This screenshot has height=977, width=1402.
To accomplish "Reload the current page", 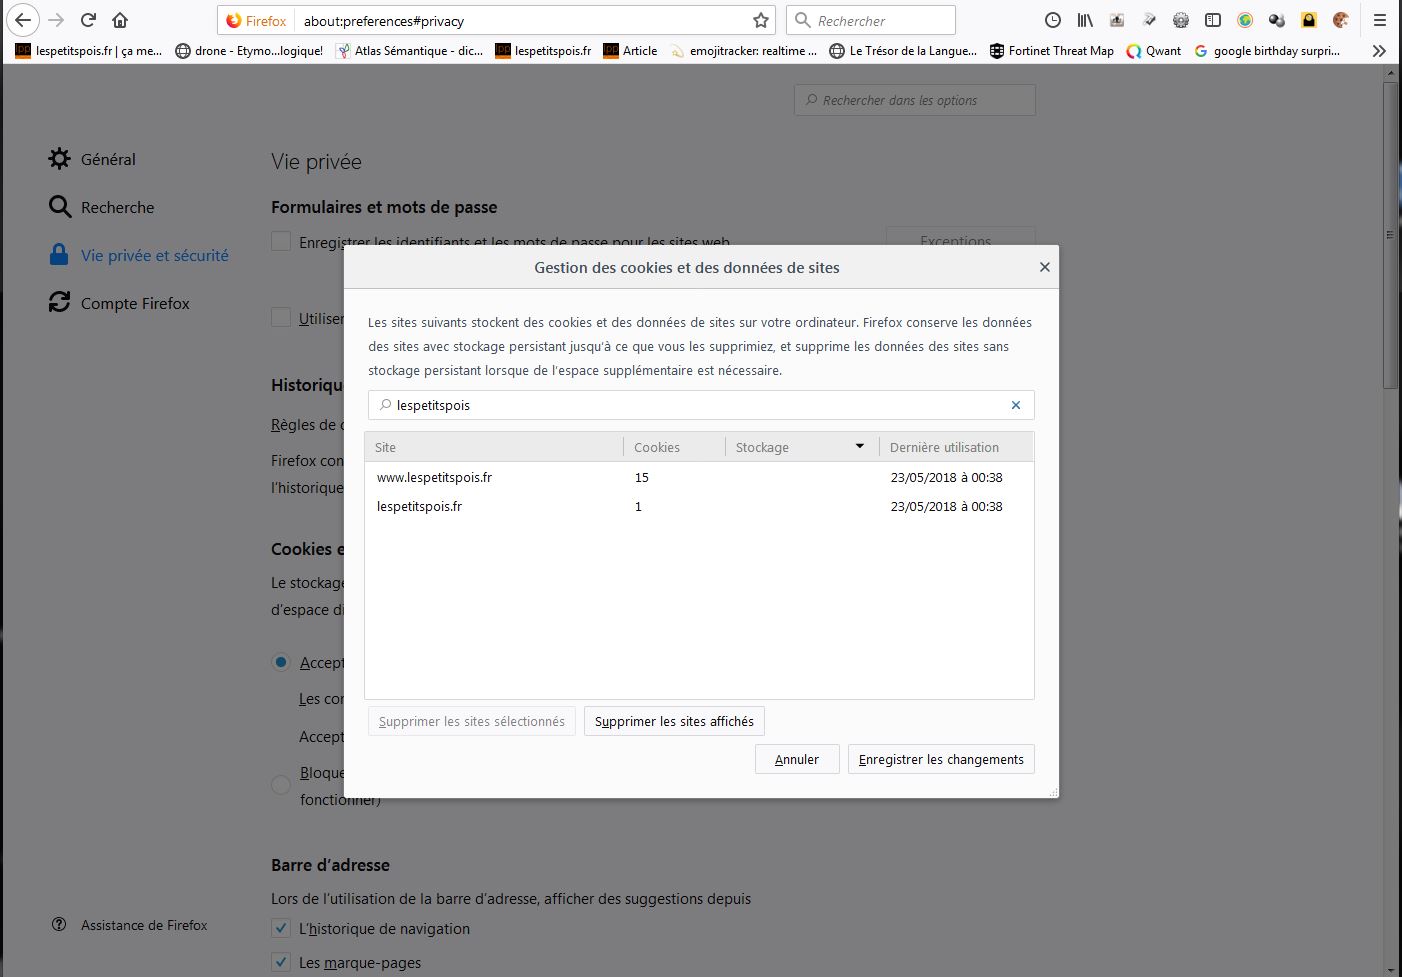I will tap(88, 20).
